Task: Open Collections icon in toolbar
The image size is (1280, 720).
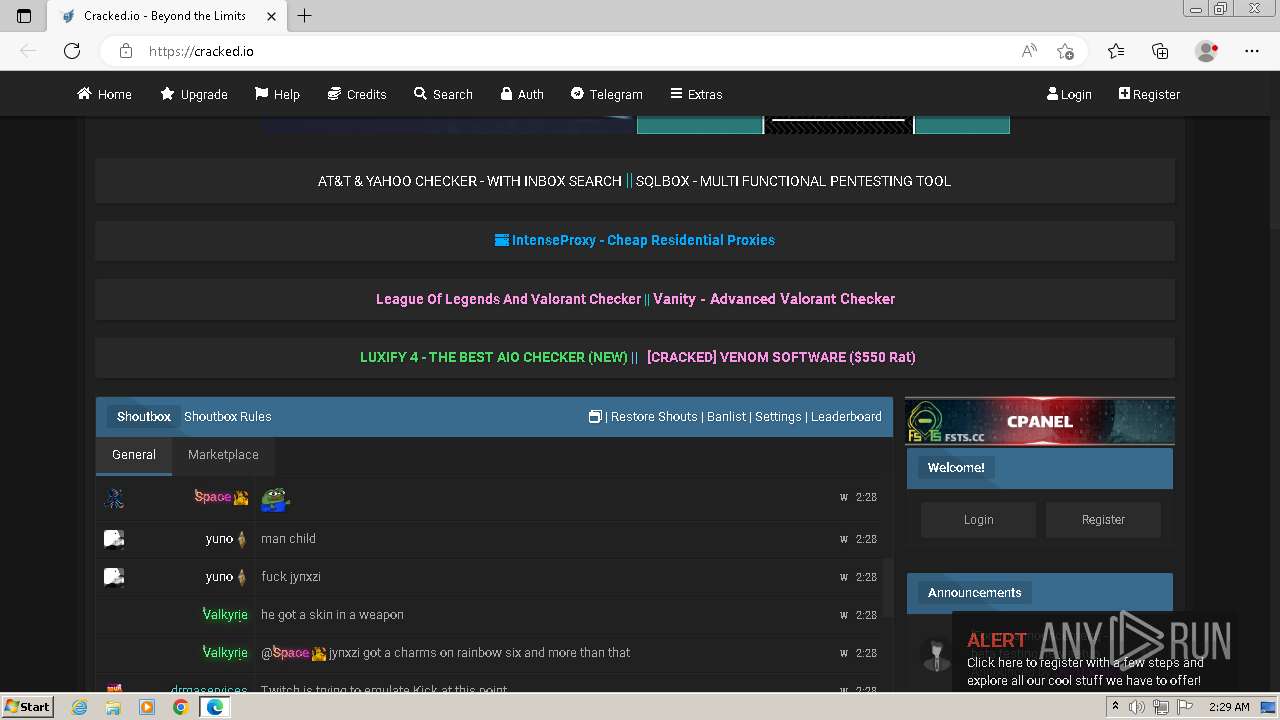Action: 1160,51
